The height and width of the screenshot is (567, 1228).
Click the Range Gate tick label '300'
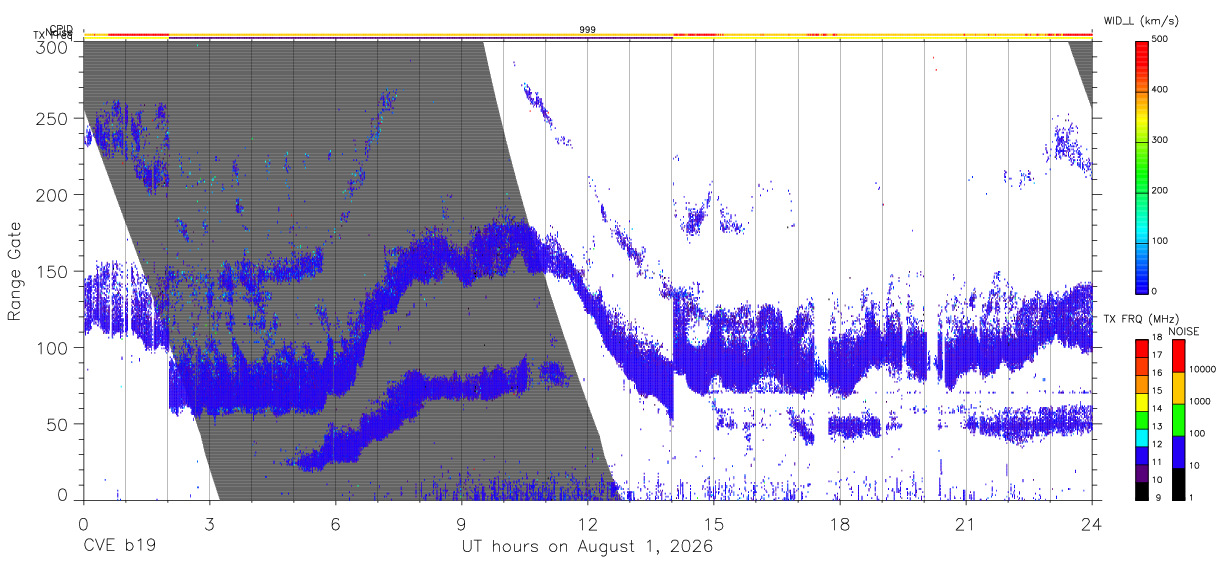coord(51,47)
